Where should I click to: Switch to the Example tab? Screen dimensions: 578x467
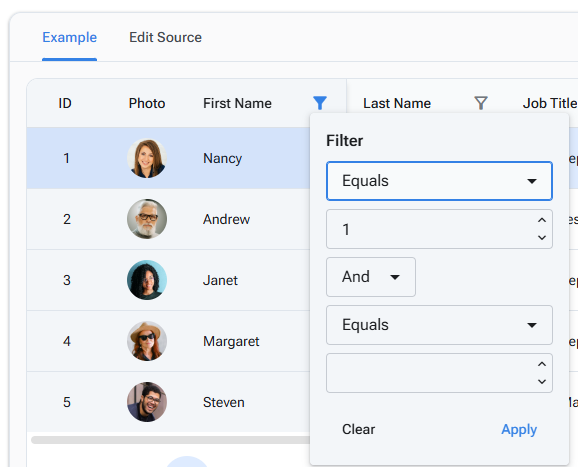69,38
